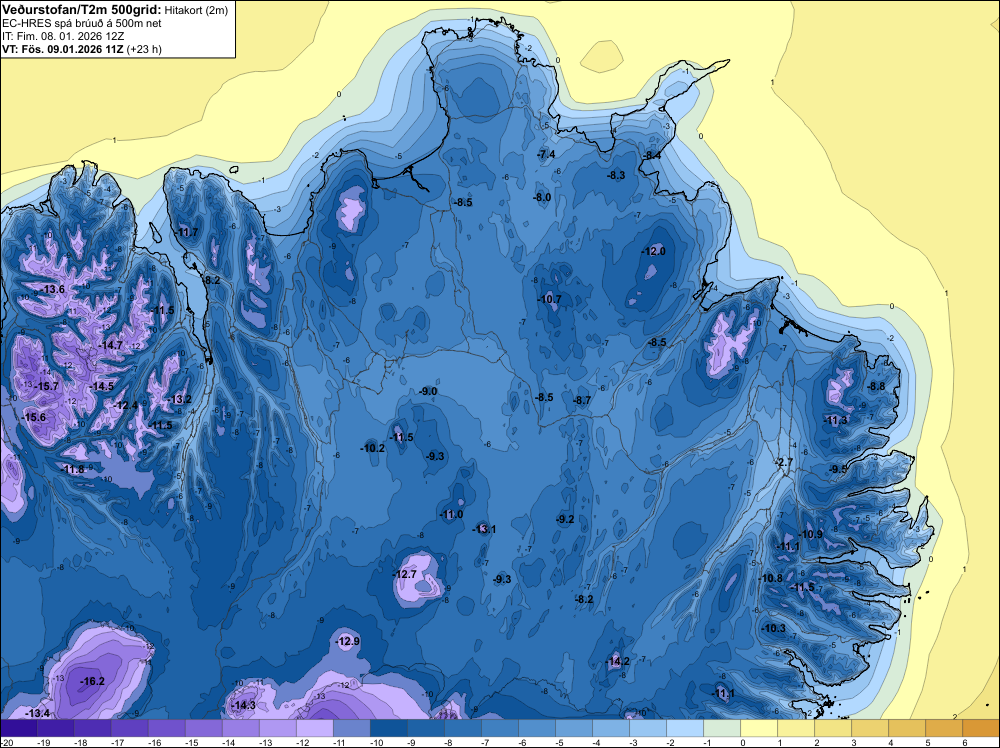Pick the legend swatch between -5 and -4
Screen dimensions: 1000x748
pos(573,728)
